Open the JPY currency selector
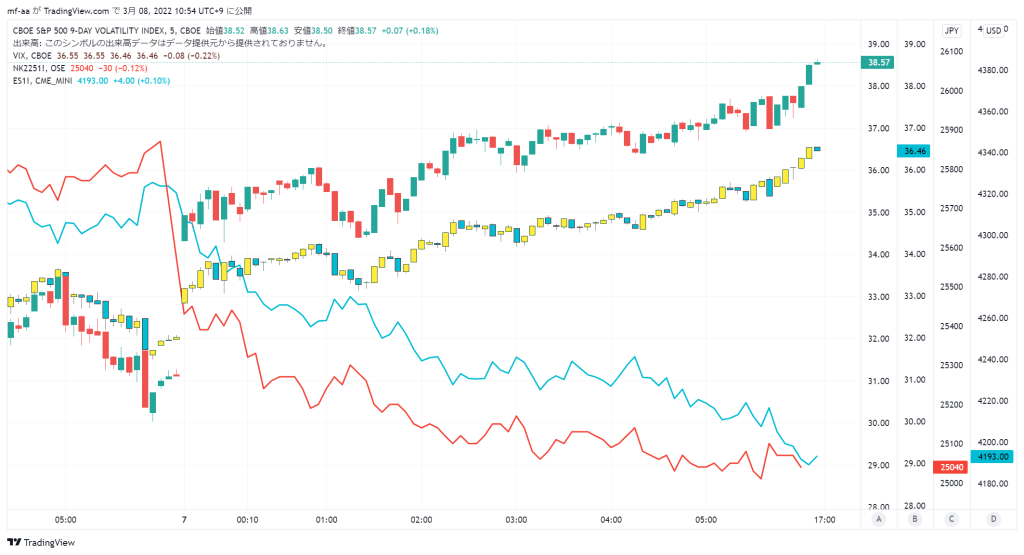Viewport: 1024px width, 555px height. coord(952,31)
